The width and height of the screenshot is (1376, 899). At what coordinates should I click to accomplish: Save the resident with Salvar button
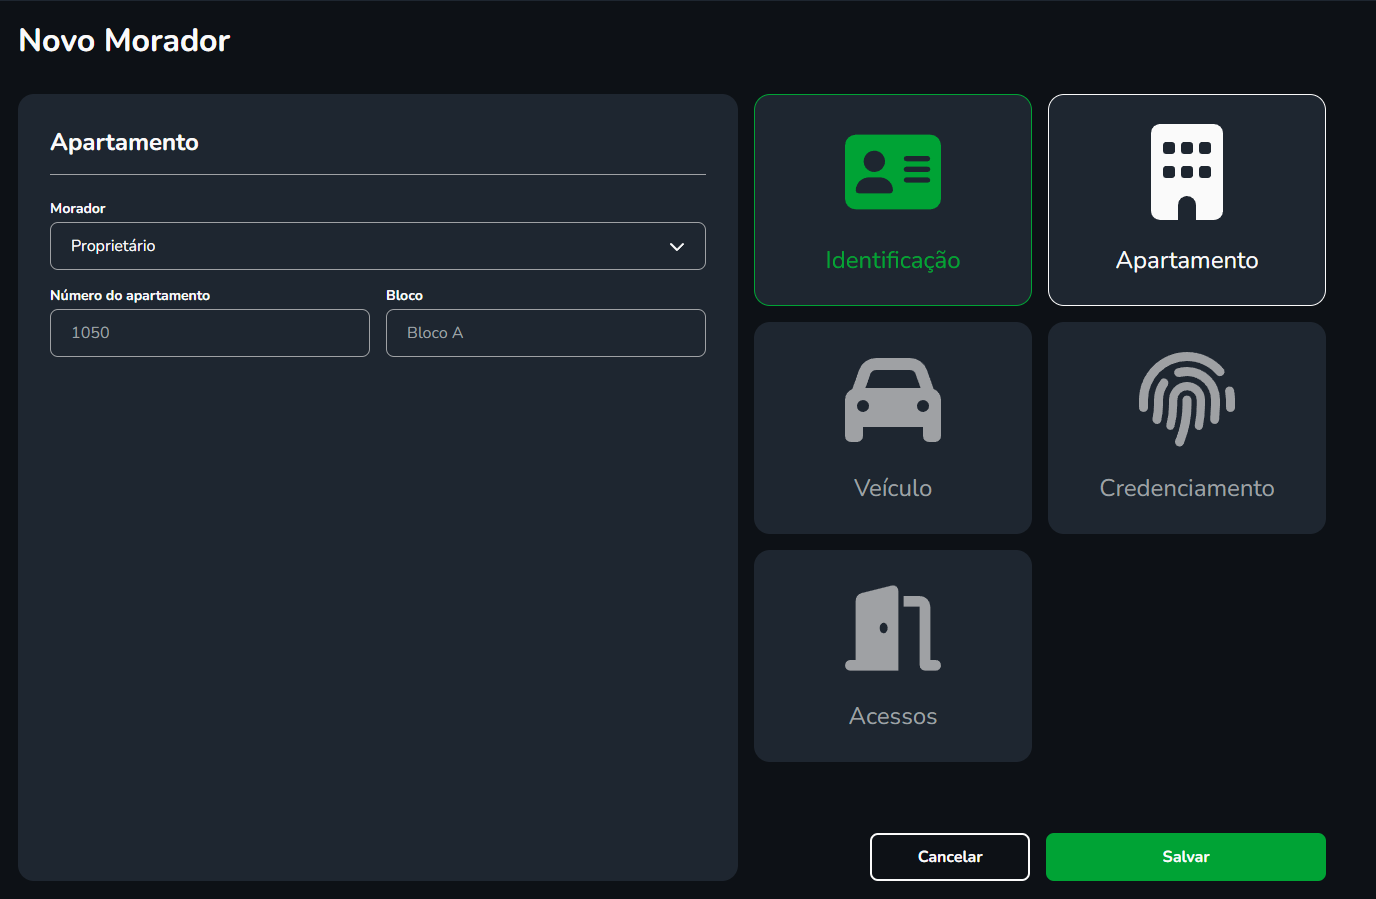click(1185, 857)
